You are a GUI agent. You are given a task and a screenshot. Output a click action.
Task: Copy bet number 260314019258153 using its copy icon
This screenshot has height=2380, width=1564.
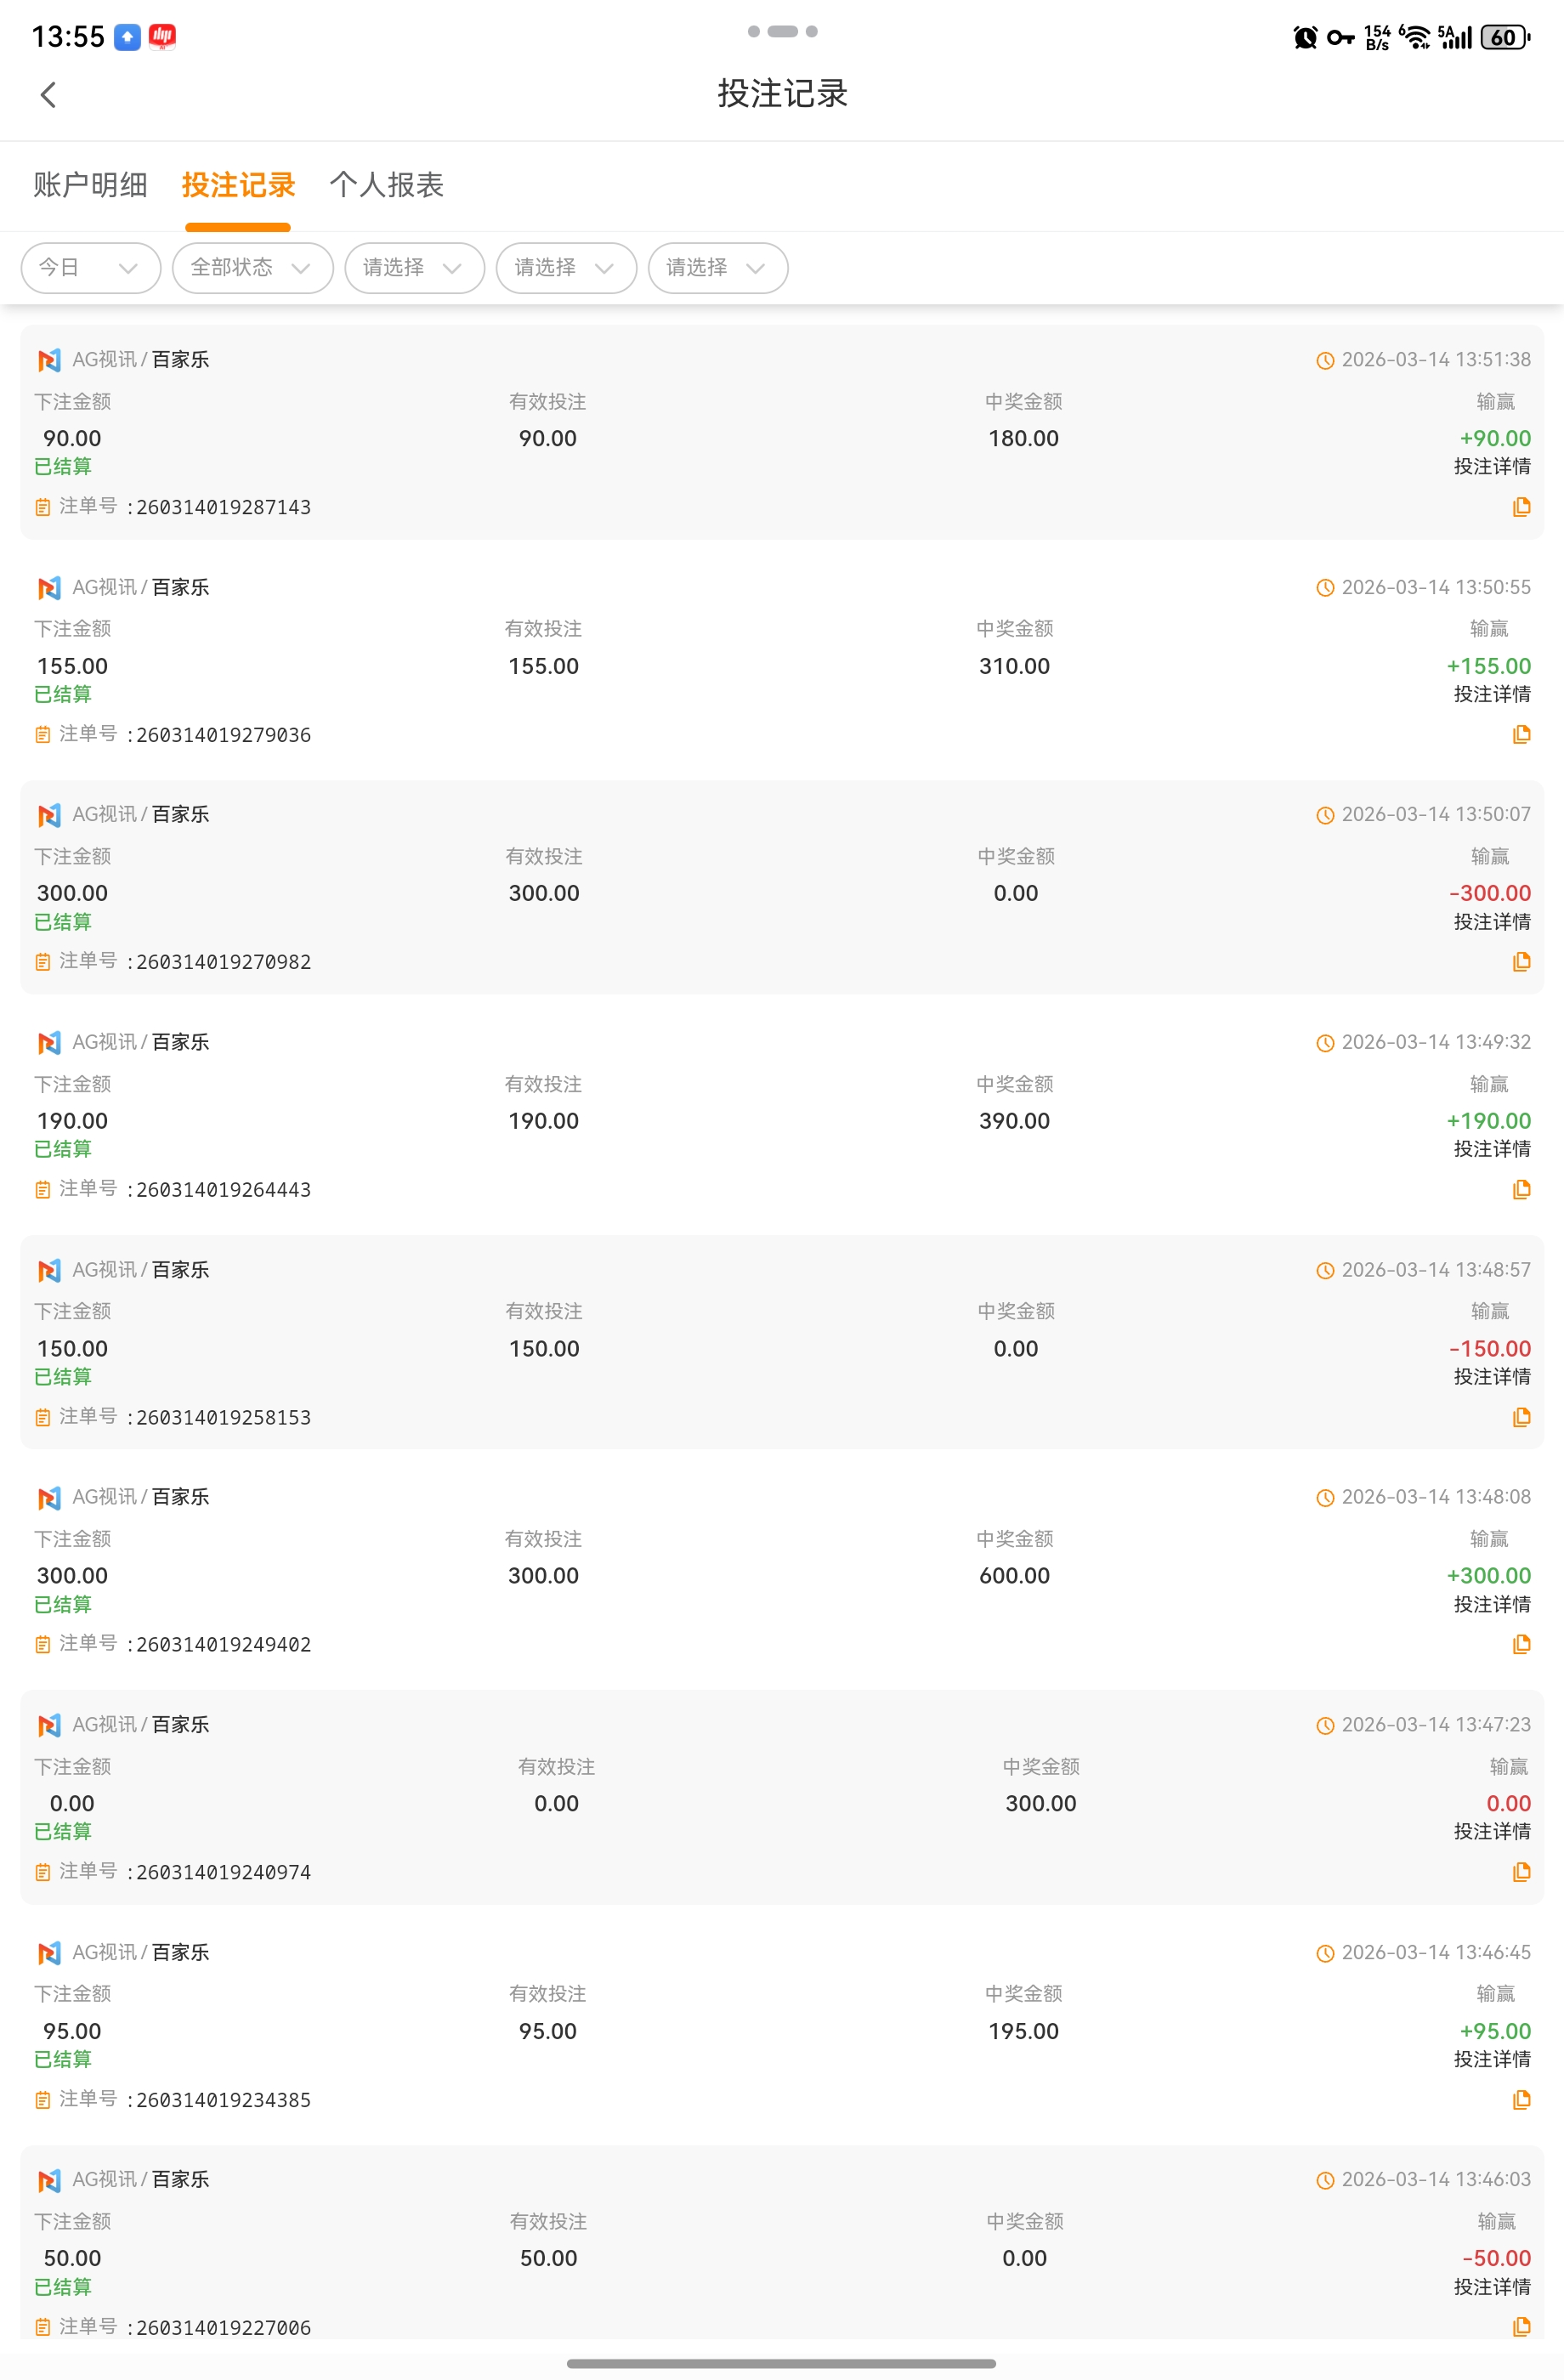point(1521,1417)
